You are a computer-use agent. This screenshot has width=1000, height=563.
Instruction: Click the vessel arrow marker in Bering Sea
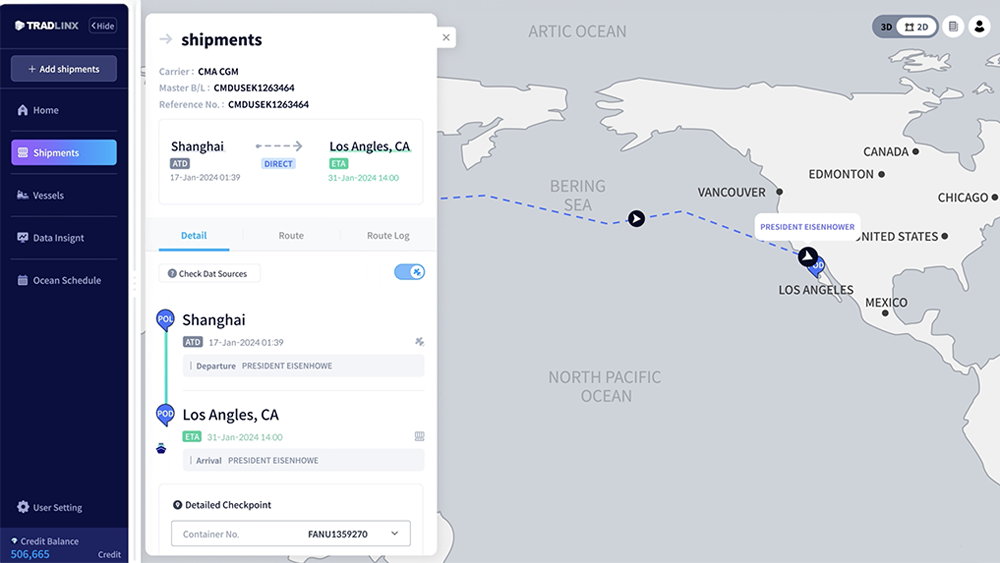(x=636, y=219)
